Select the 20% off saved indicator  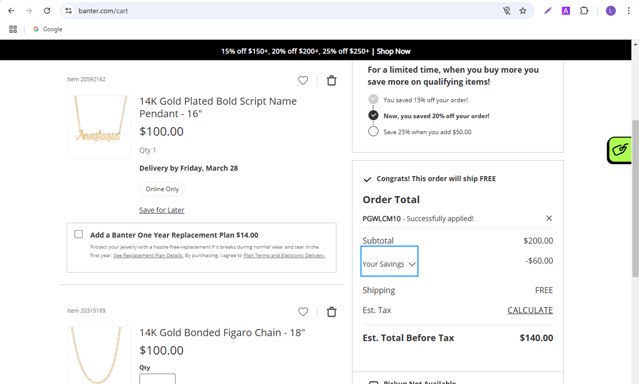[x=373, y=115]
